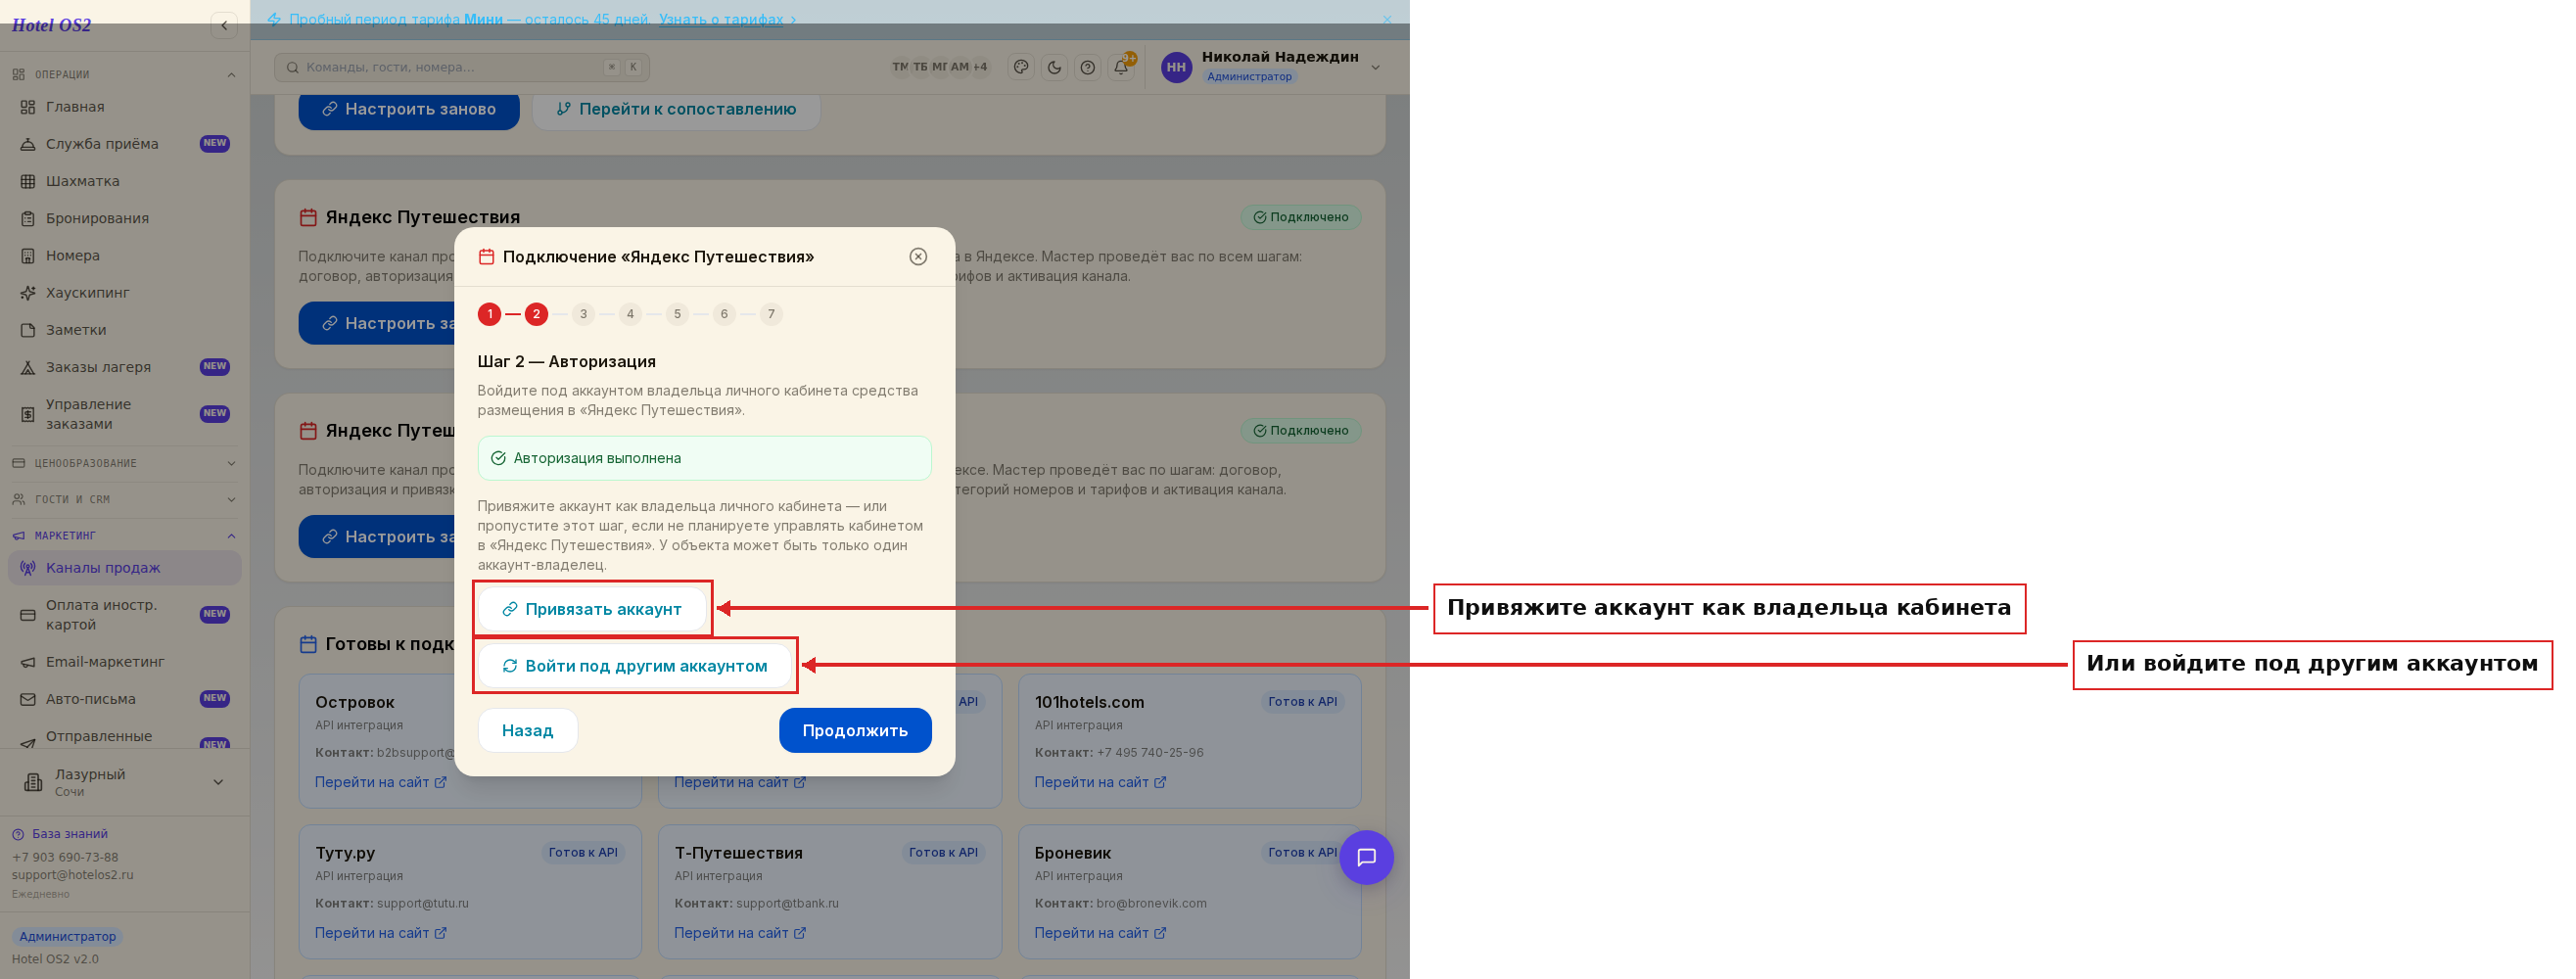Screen dimensions: 2576x979
Task: Go to wizard step 5
Action: point(677,314)
